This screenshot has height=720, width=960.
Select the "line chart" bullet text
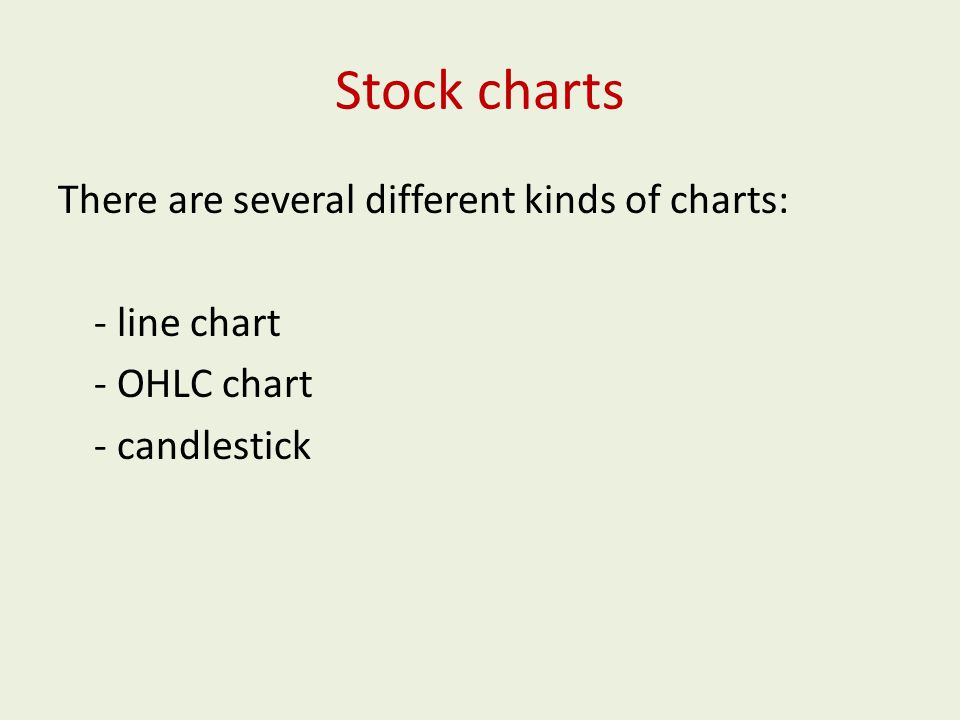pos(198,322)
